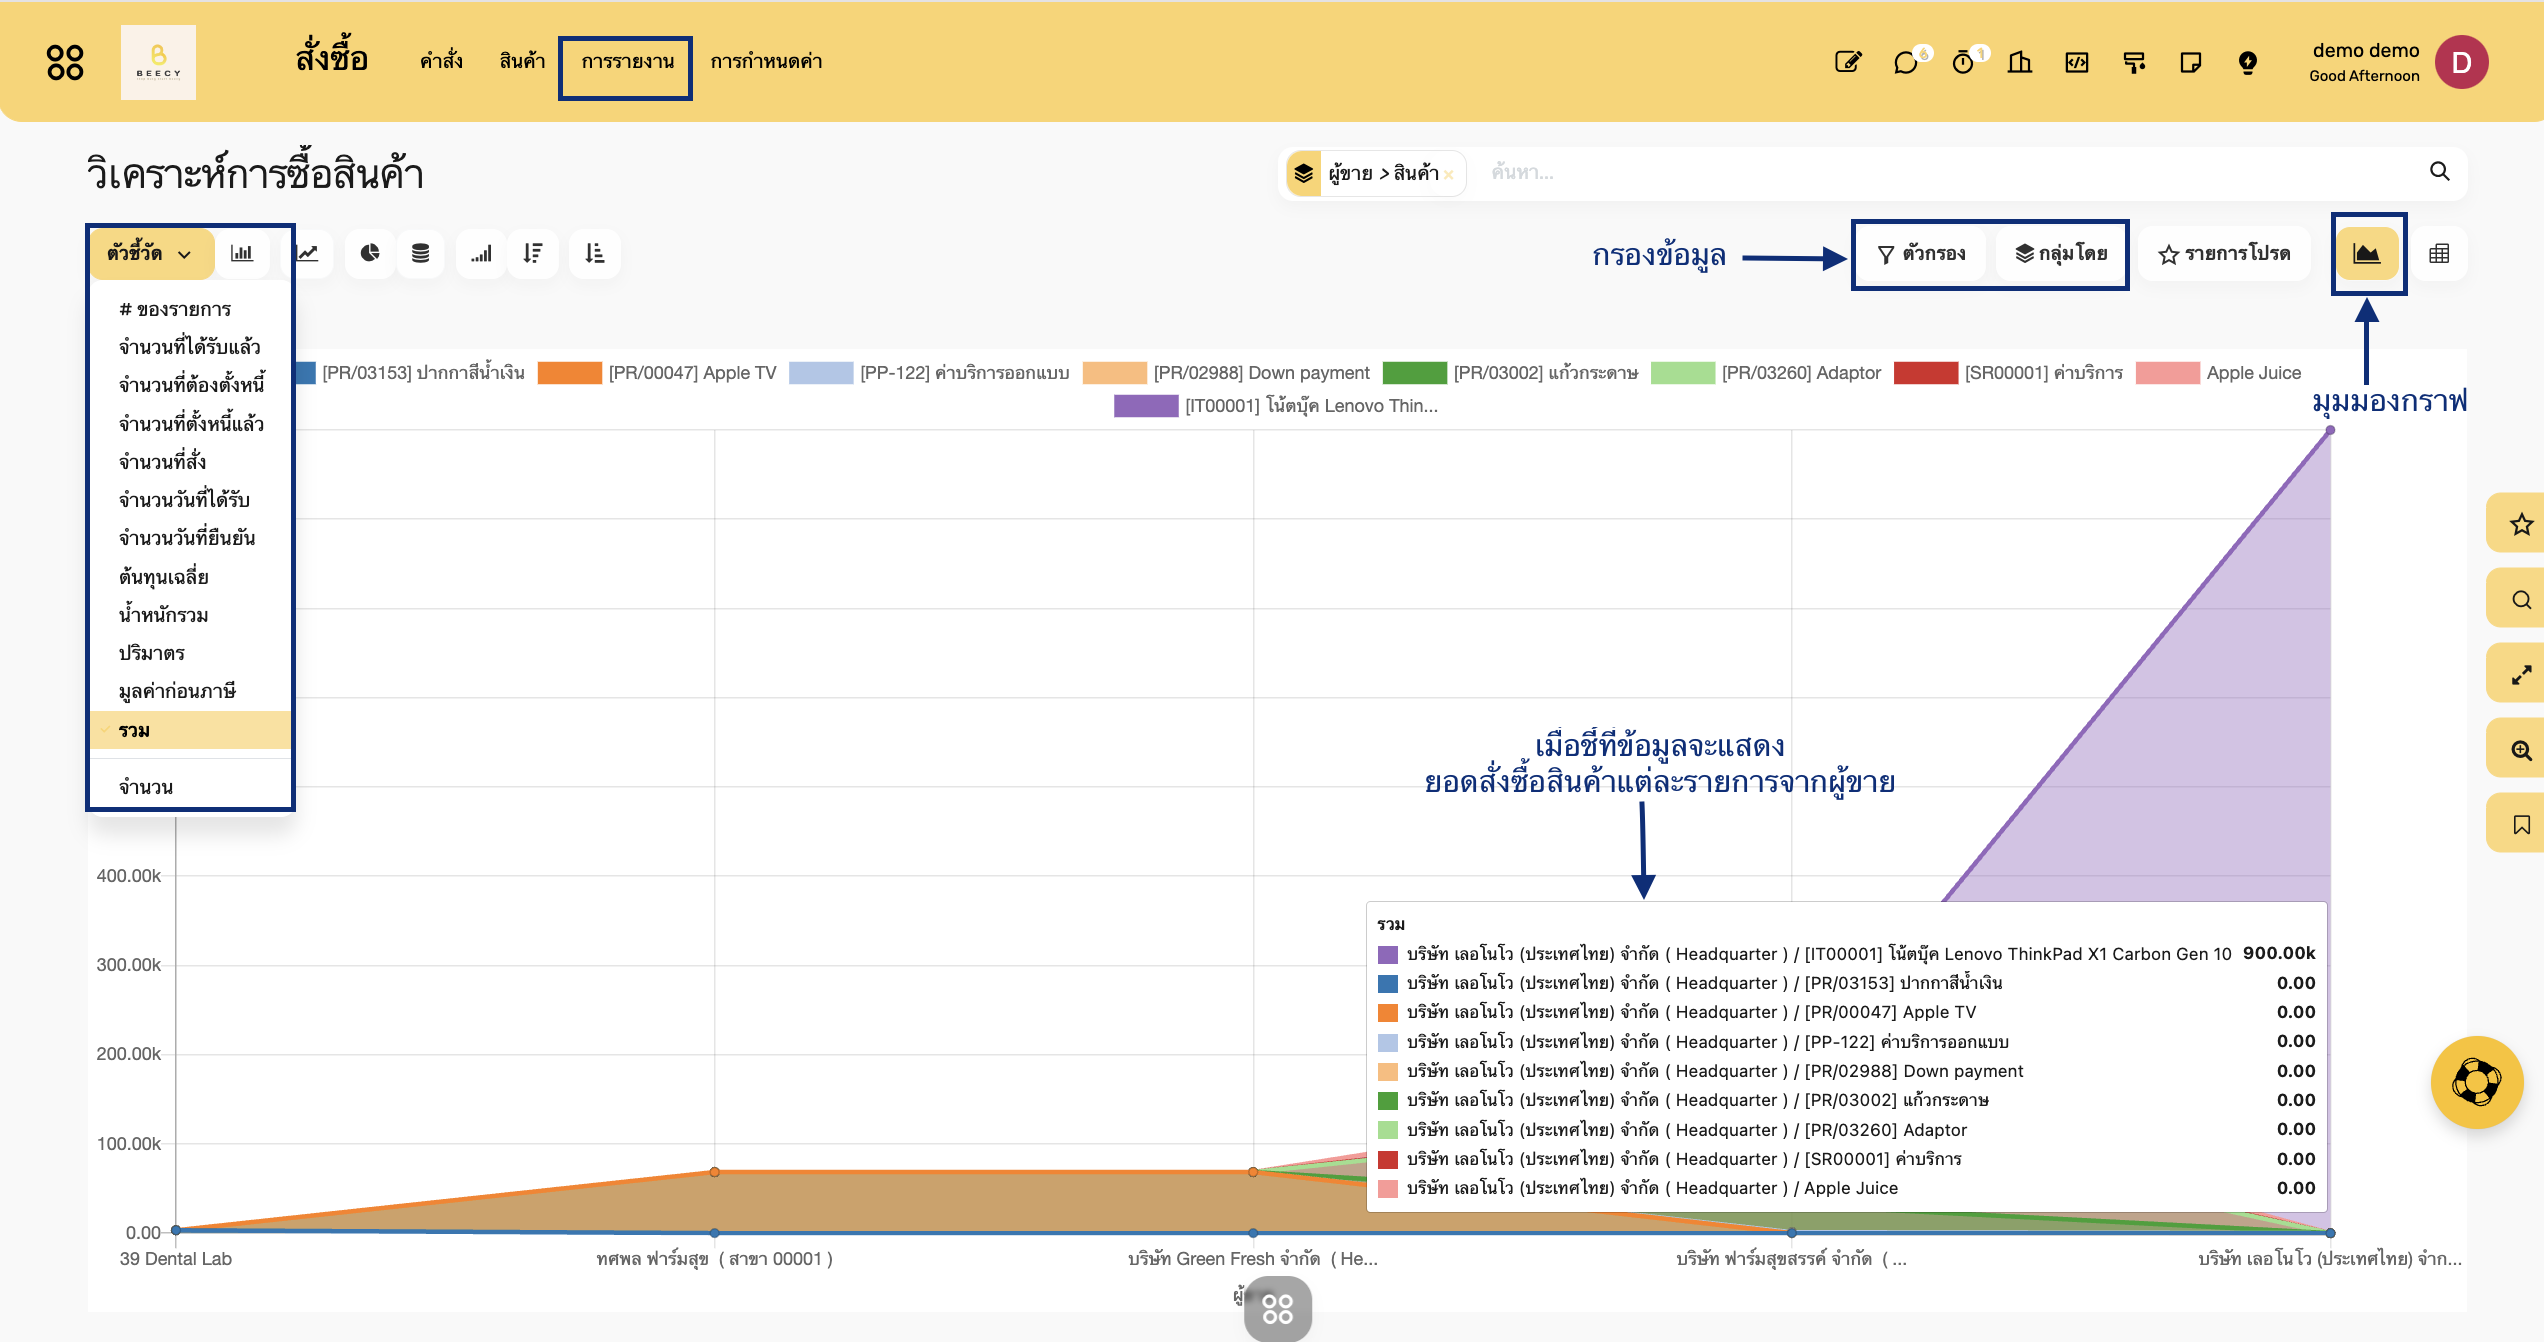Select measure จำนวนที่ได้รับแล้ว
Image resolution: width=2544 pixels, height=1342 pixels.
click(190, 347)
